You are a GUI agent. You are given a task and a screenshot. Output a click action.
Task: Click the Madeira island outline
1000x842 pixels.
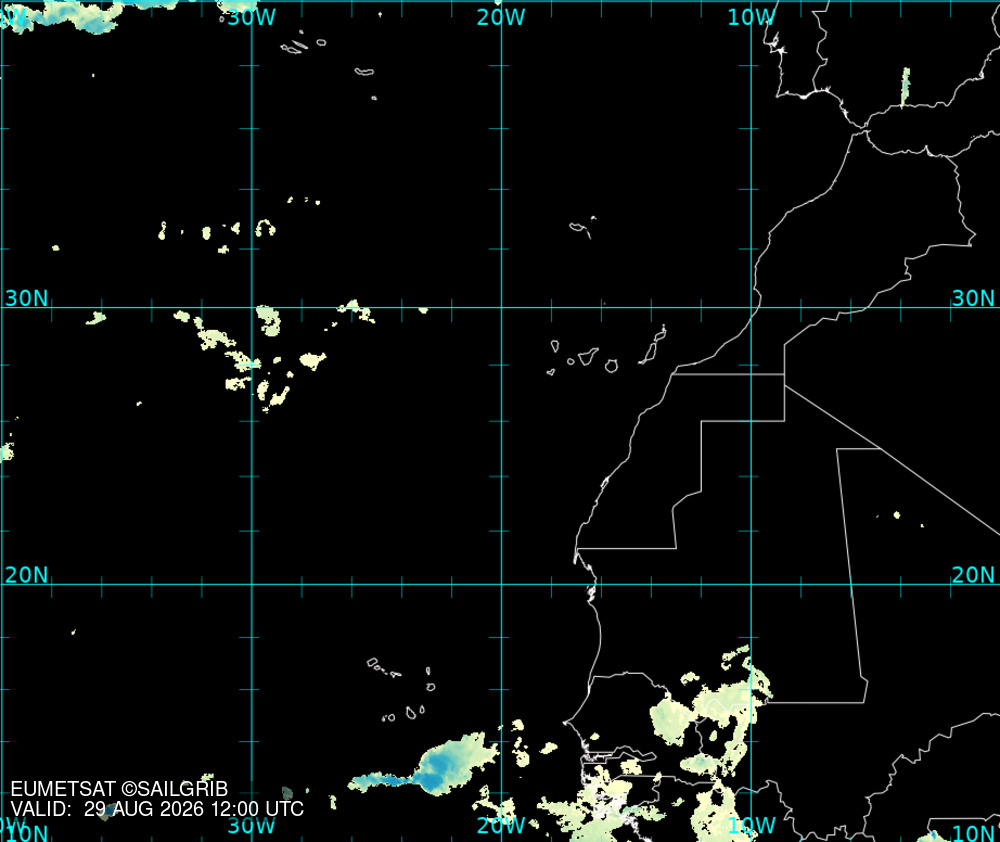click(x=581, y=228)
